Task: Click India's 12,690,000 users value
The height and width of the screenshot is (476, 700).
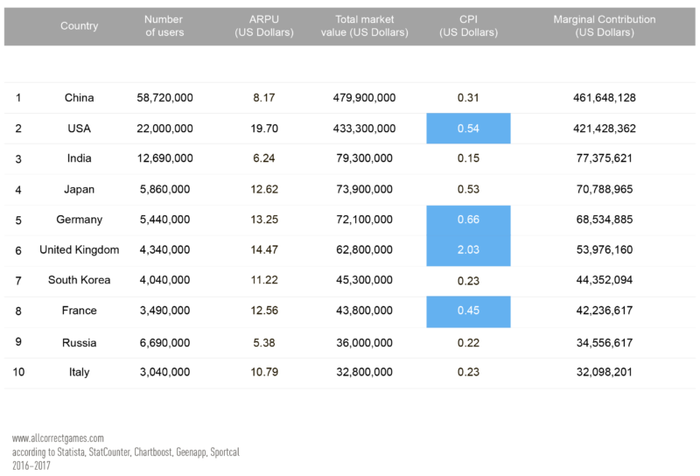Action: (165, 158)
